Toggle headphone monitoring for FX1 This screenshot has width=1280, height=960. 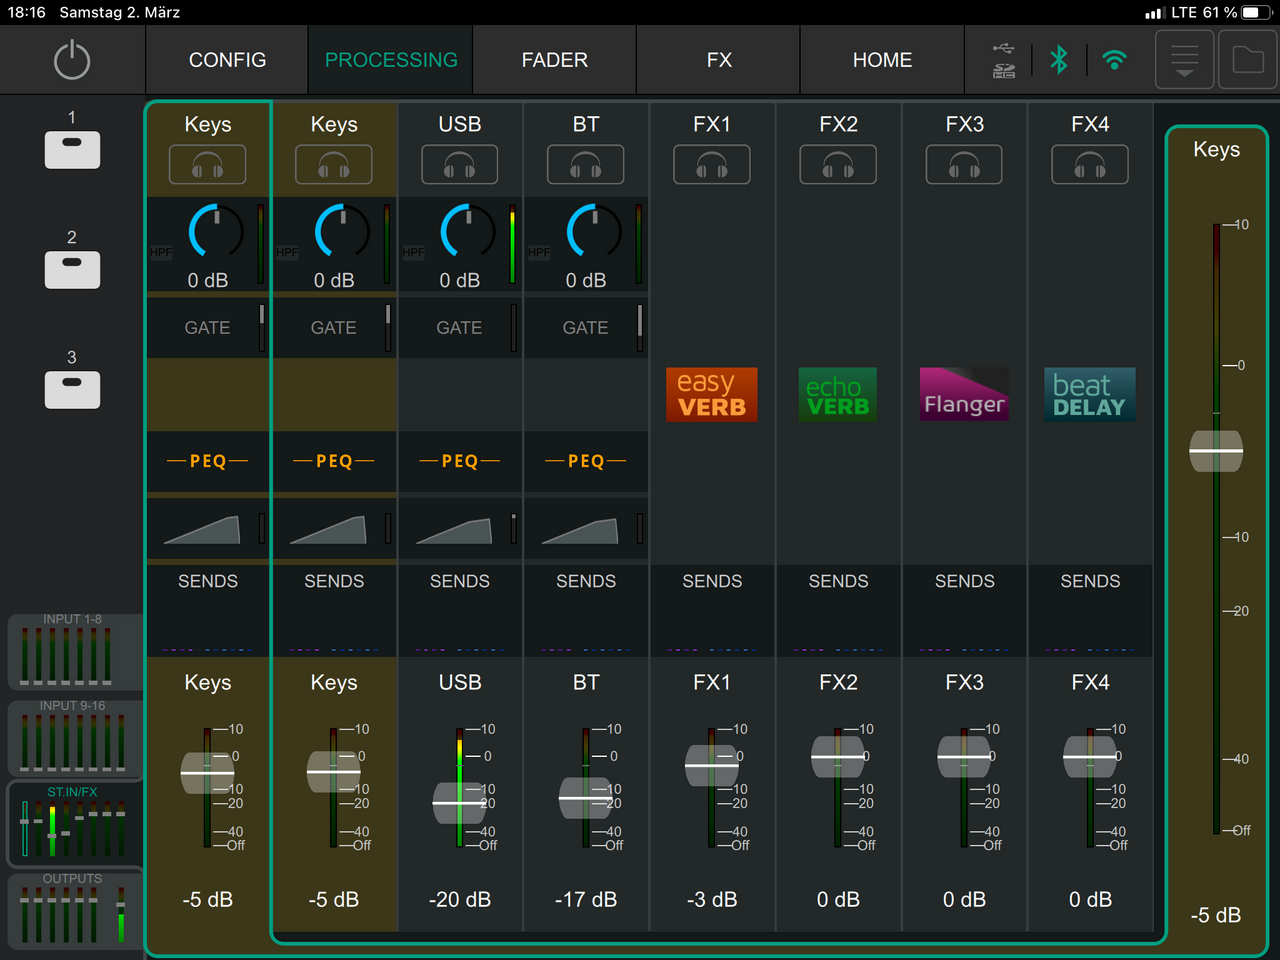712,165
